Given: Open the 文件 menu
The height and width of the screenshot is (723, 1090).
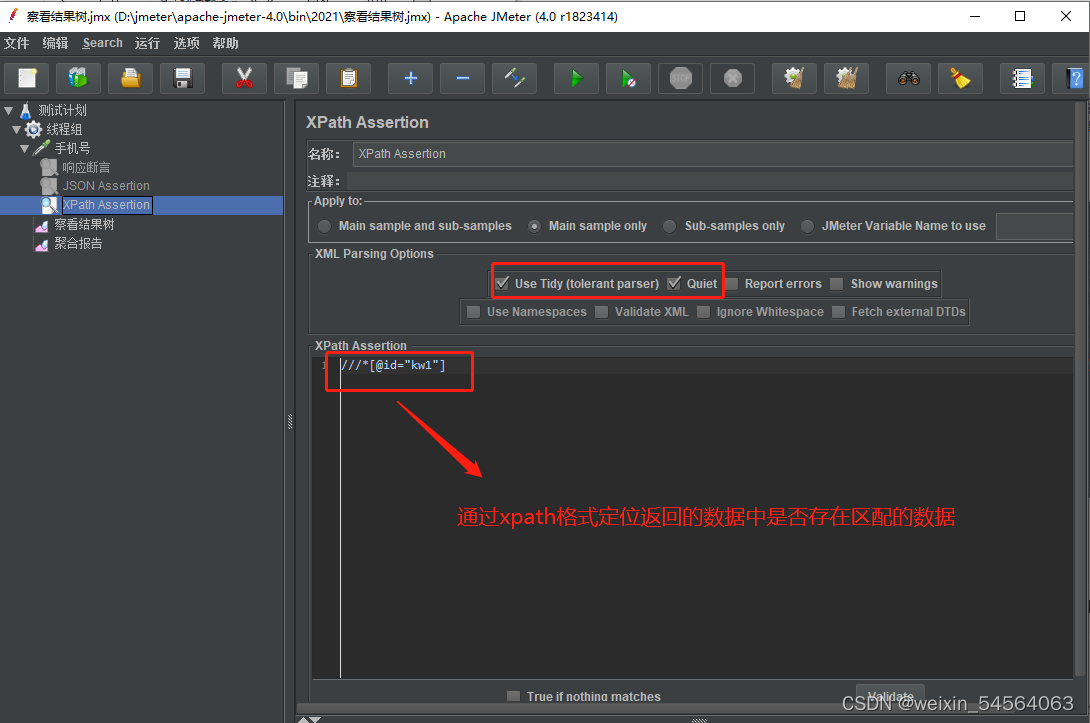Looking at the screenshot, I should click(x=17, y=43).
